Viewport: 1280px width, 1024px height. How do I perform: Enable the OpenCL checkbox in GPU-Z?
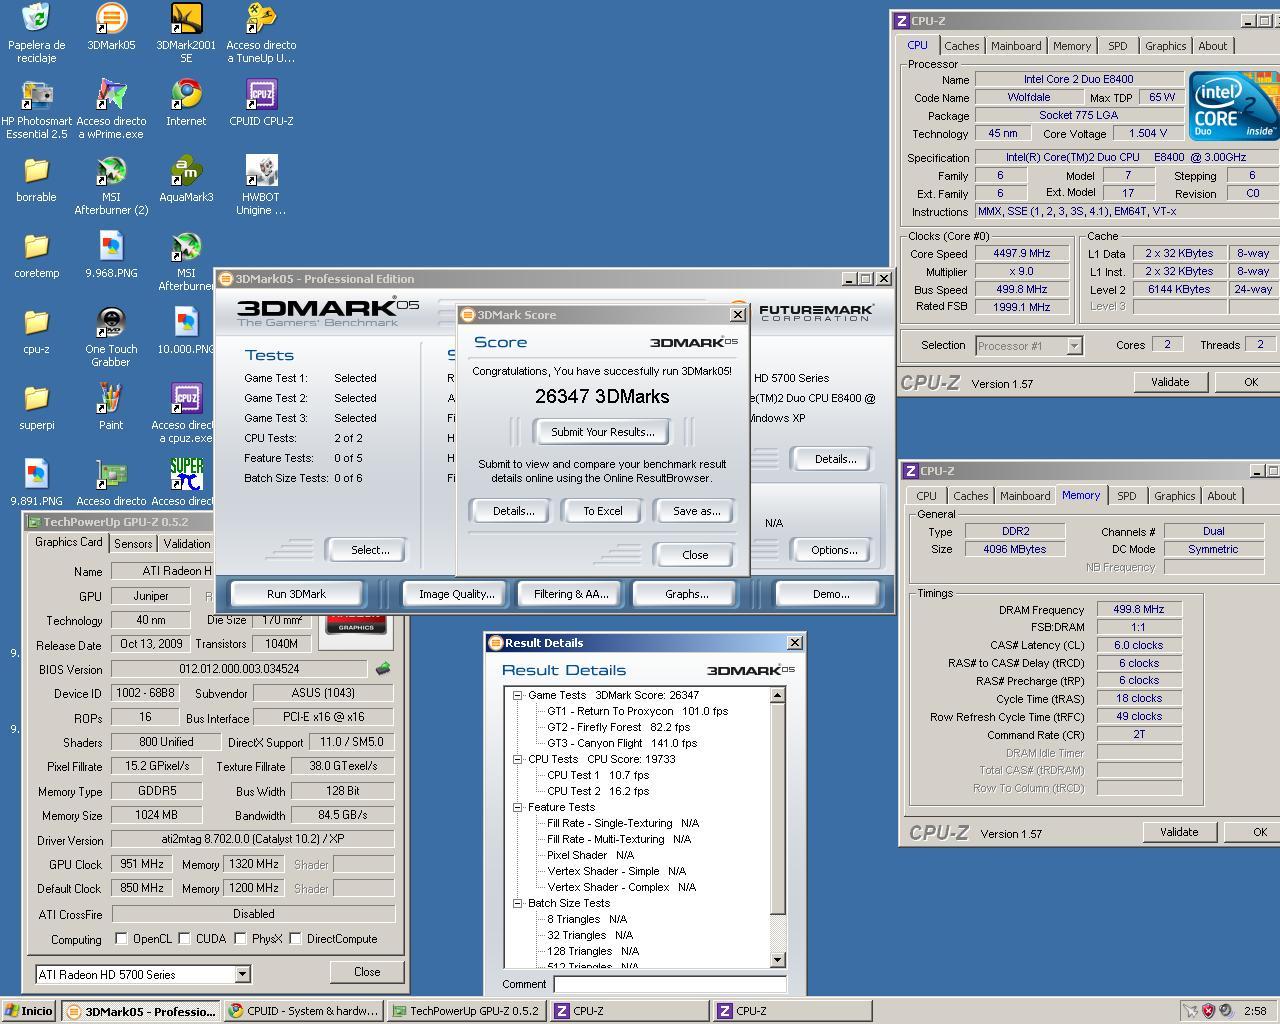tap(121, 939)
